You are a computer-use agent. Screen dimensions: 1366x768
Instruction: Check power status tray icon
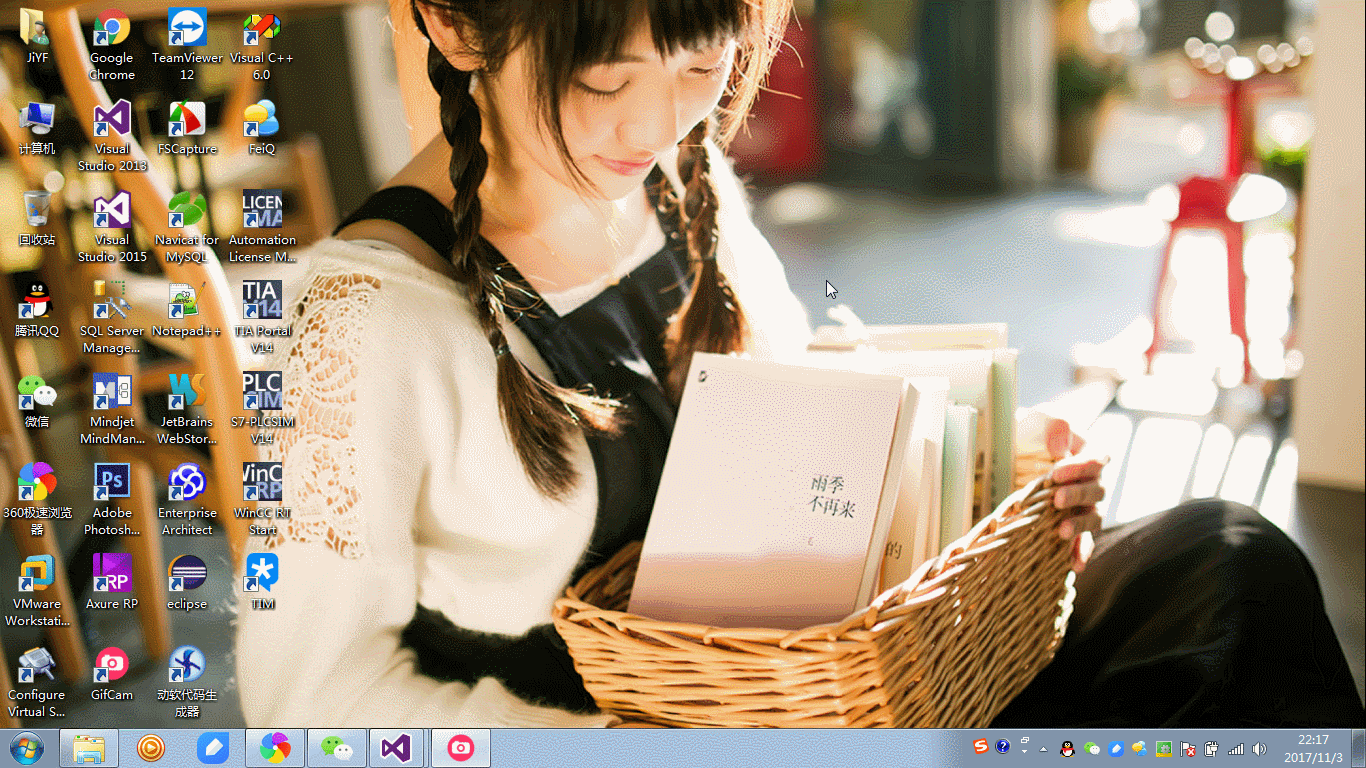1212,749
